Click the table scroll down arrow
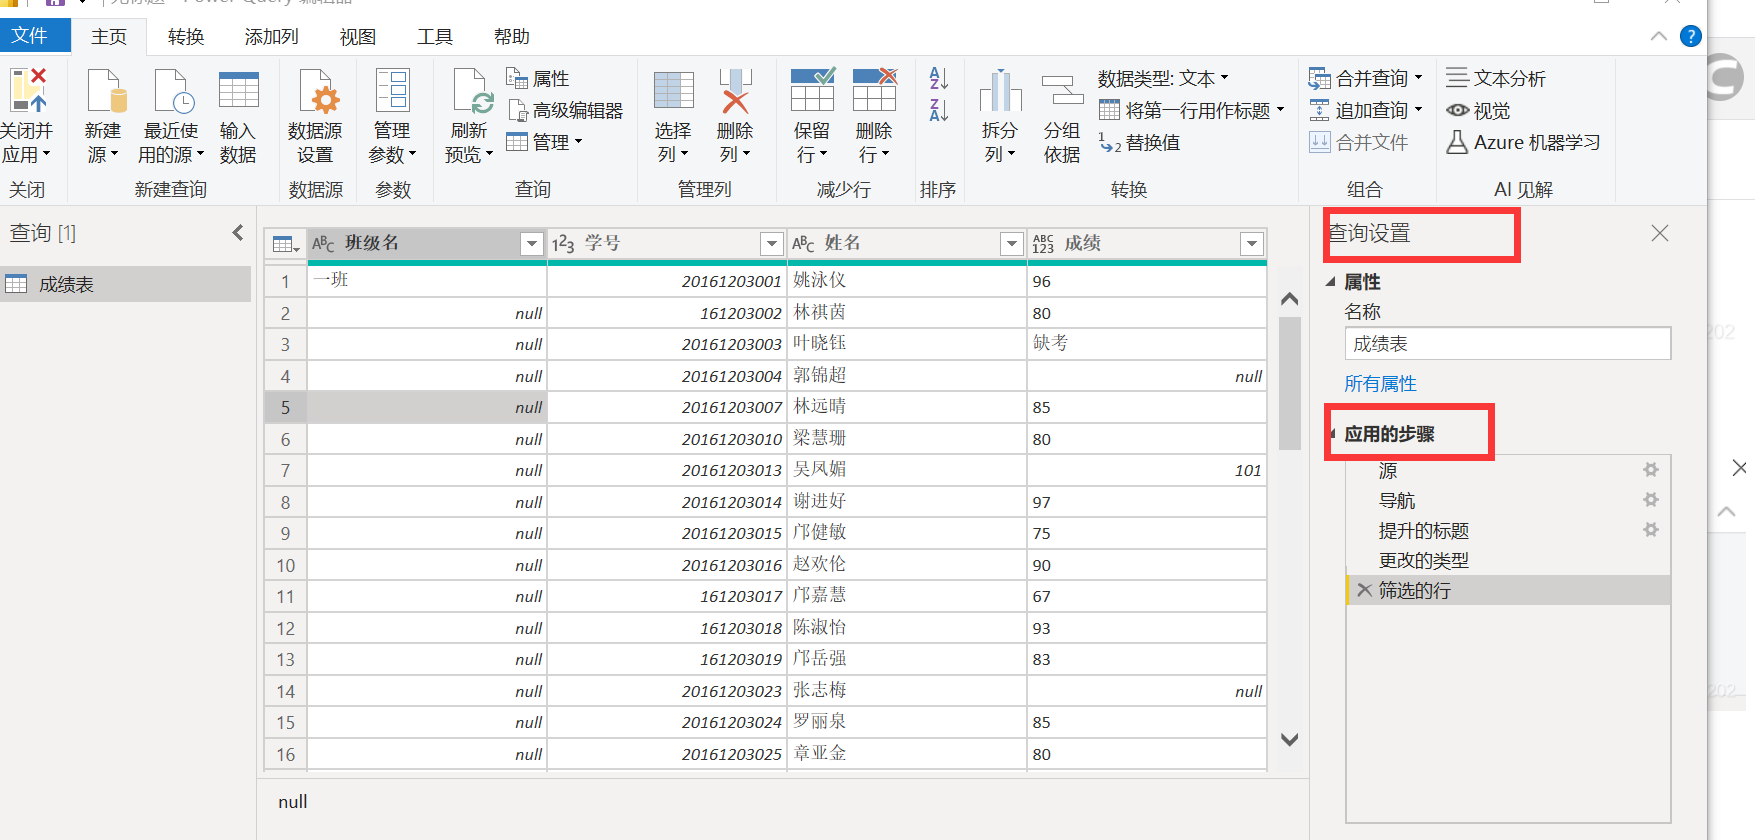 (1290, 740)
